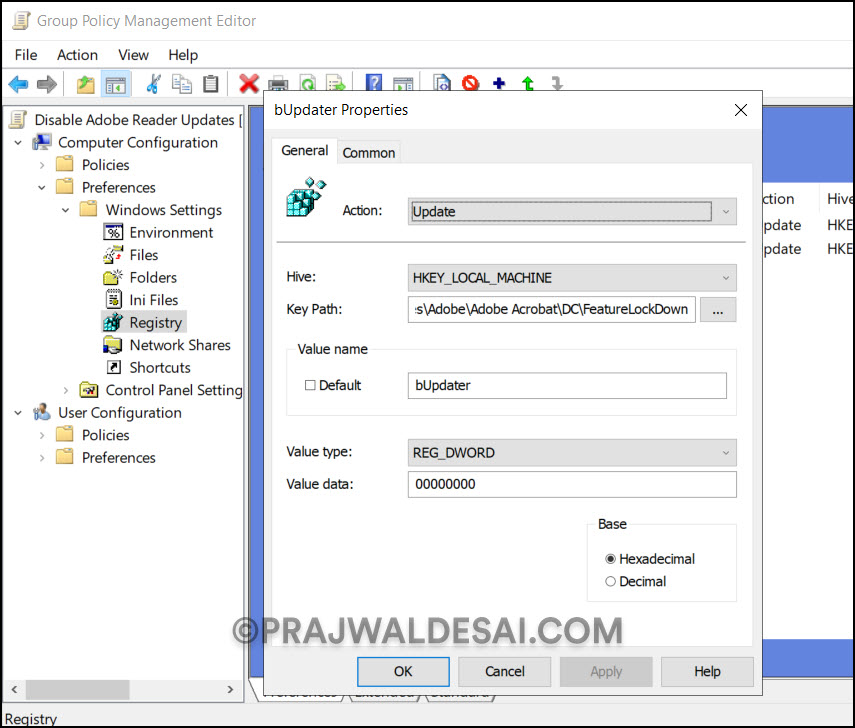Select the Folders preference node
Image resolution: width=855 pixels, height=728 pixels.
(x=140, y=278)
